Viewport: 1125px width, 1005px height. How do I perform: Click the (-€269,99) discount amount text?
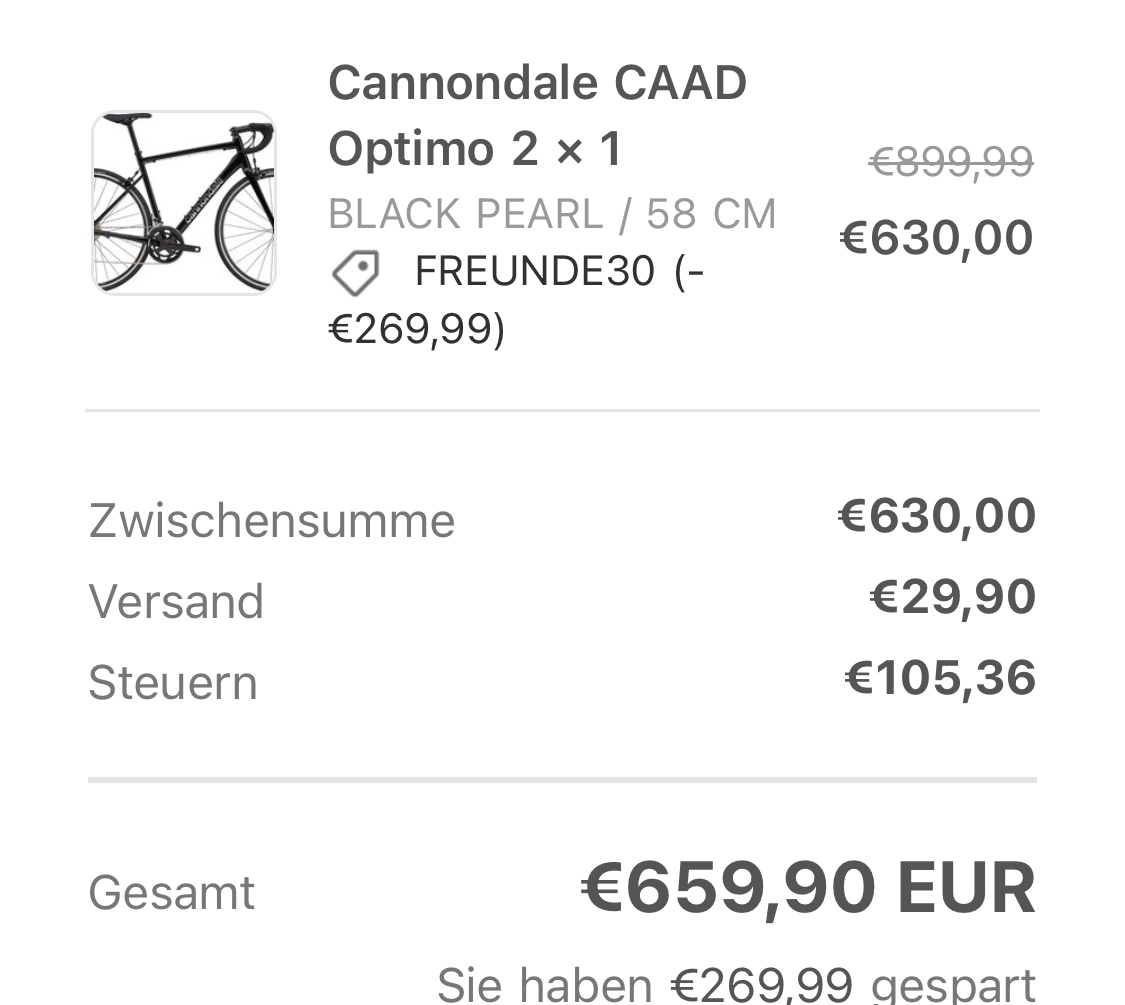tap(416, 328)
